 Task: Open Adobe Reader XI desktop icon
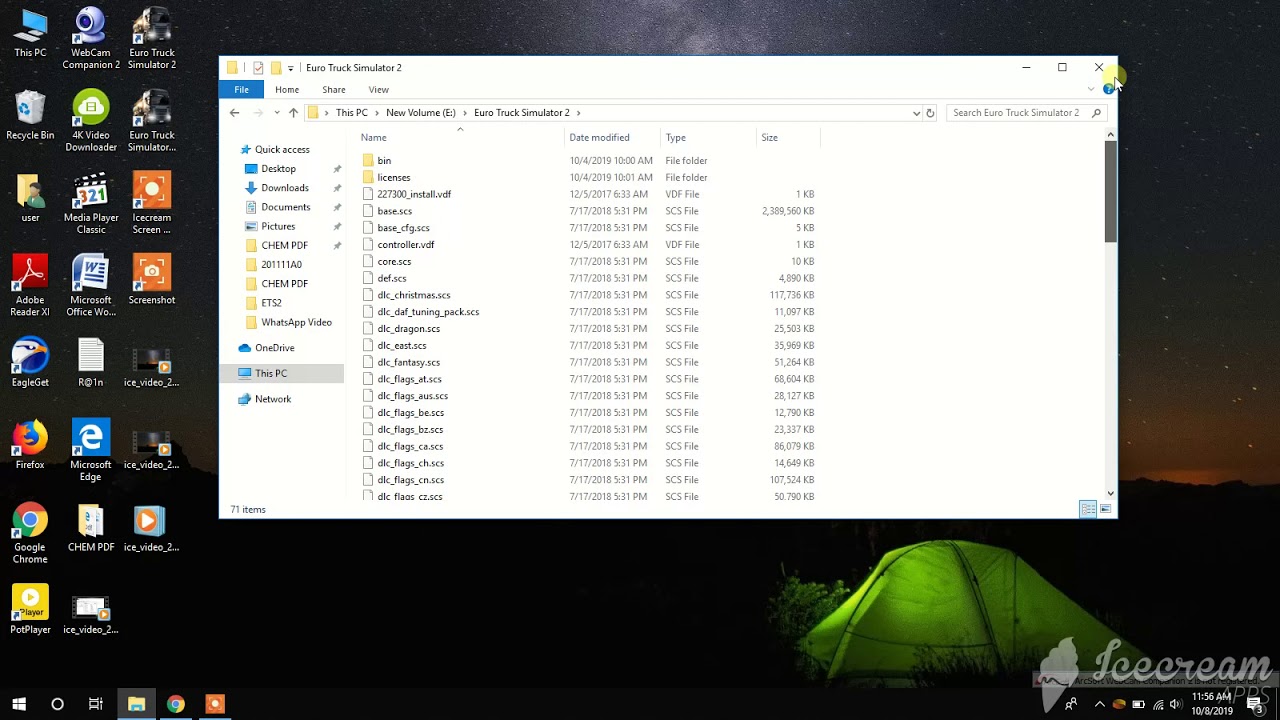click(x=30, y=286)
